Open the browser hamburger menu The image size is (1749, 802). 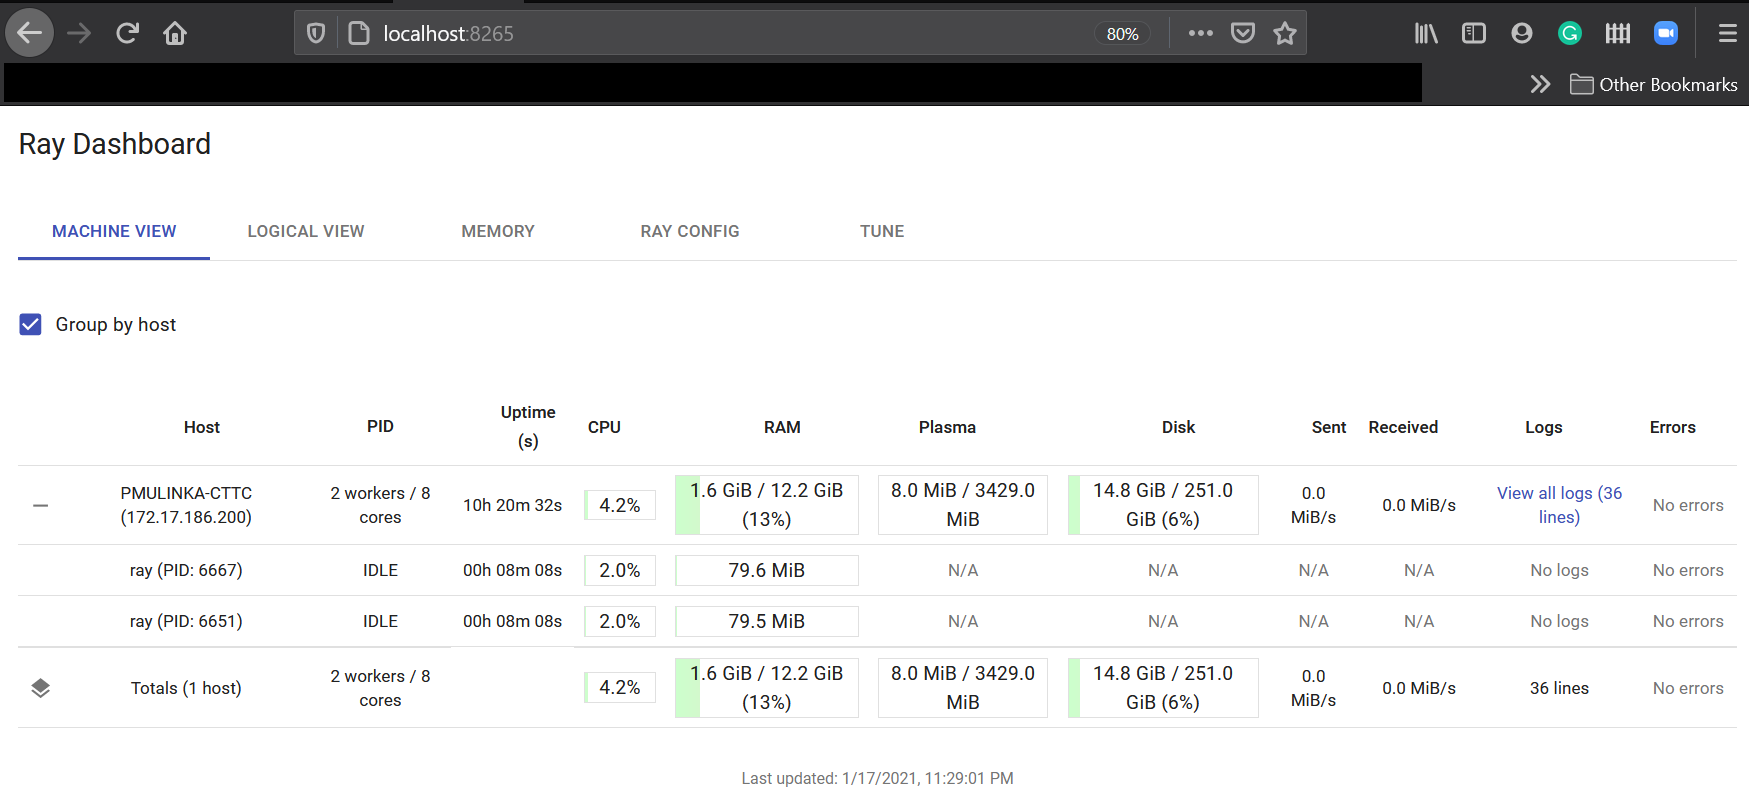click(1727, 33)
